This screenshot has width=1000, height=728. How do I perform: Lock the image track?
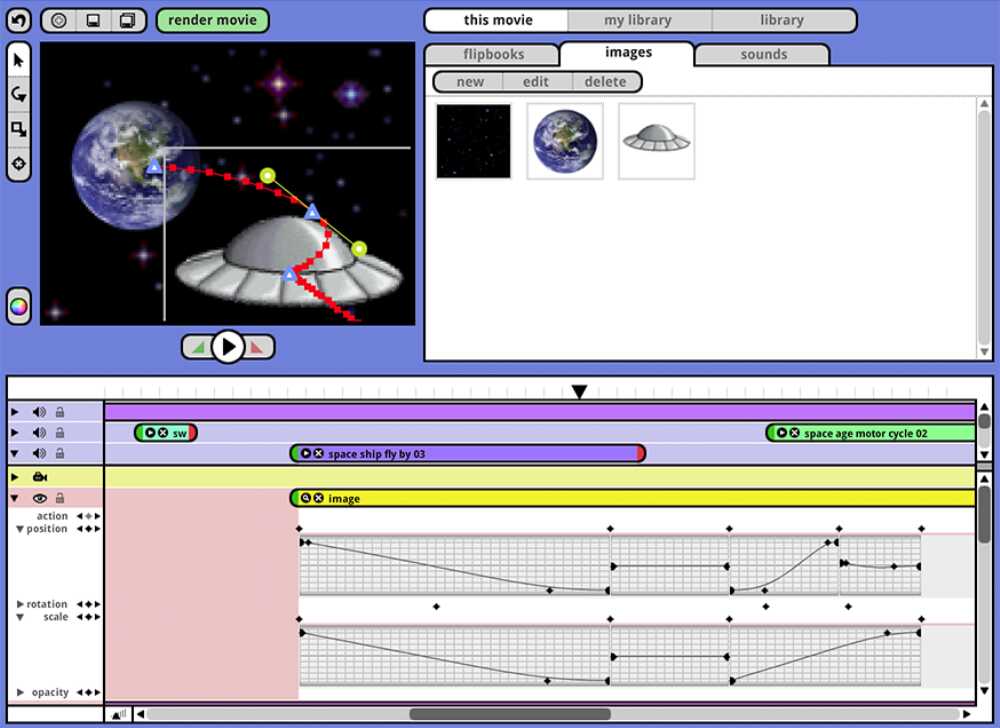[60, 498]
